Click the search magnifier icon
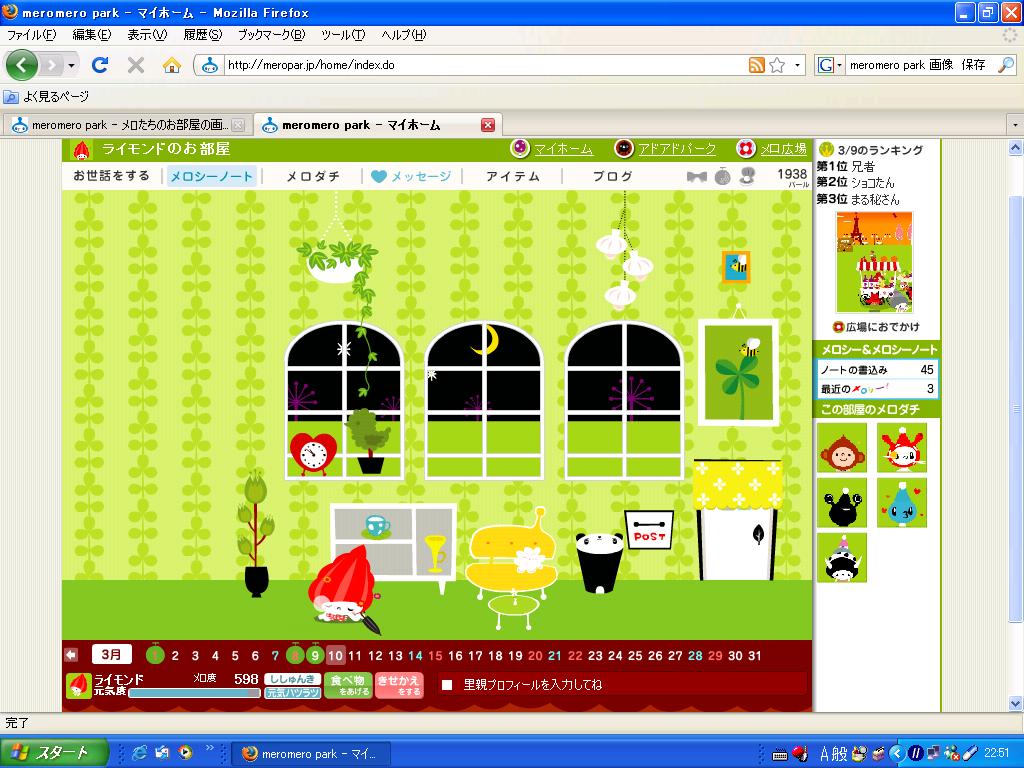1024x768 pixels. coord(1006,65)
